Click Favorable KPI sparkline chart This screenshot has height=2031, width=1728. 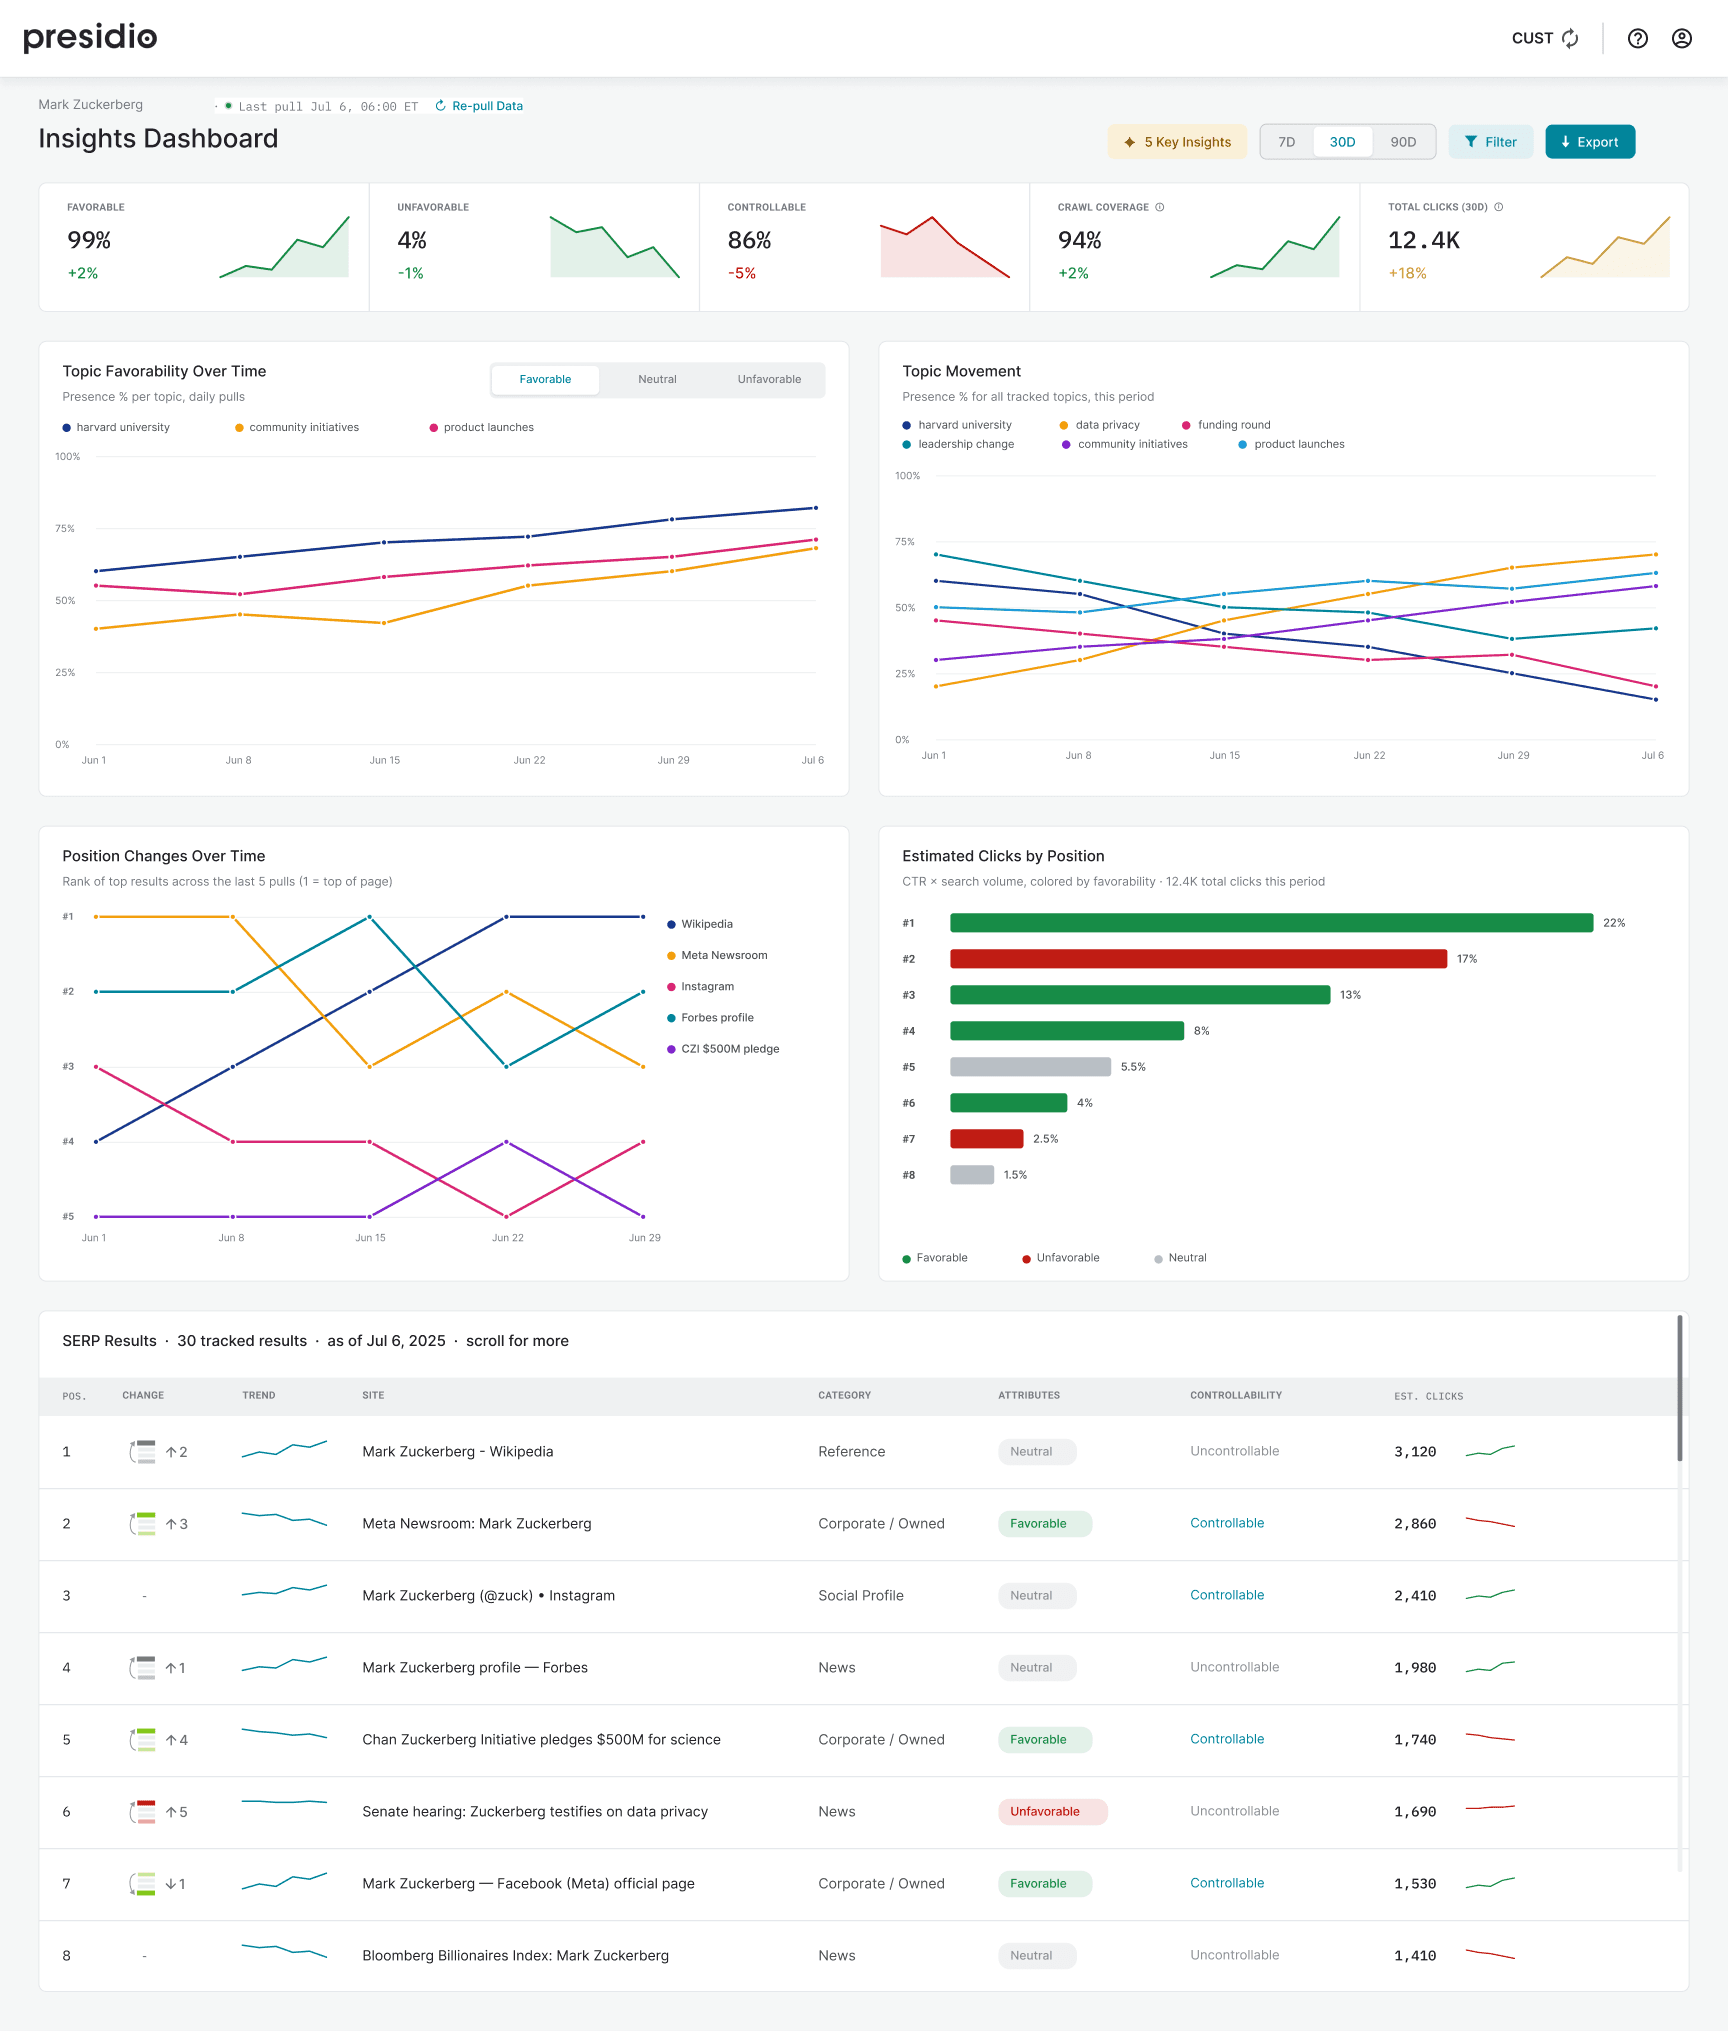(284, 247)
